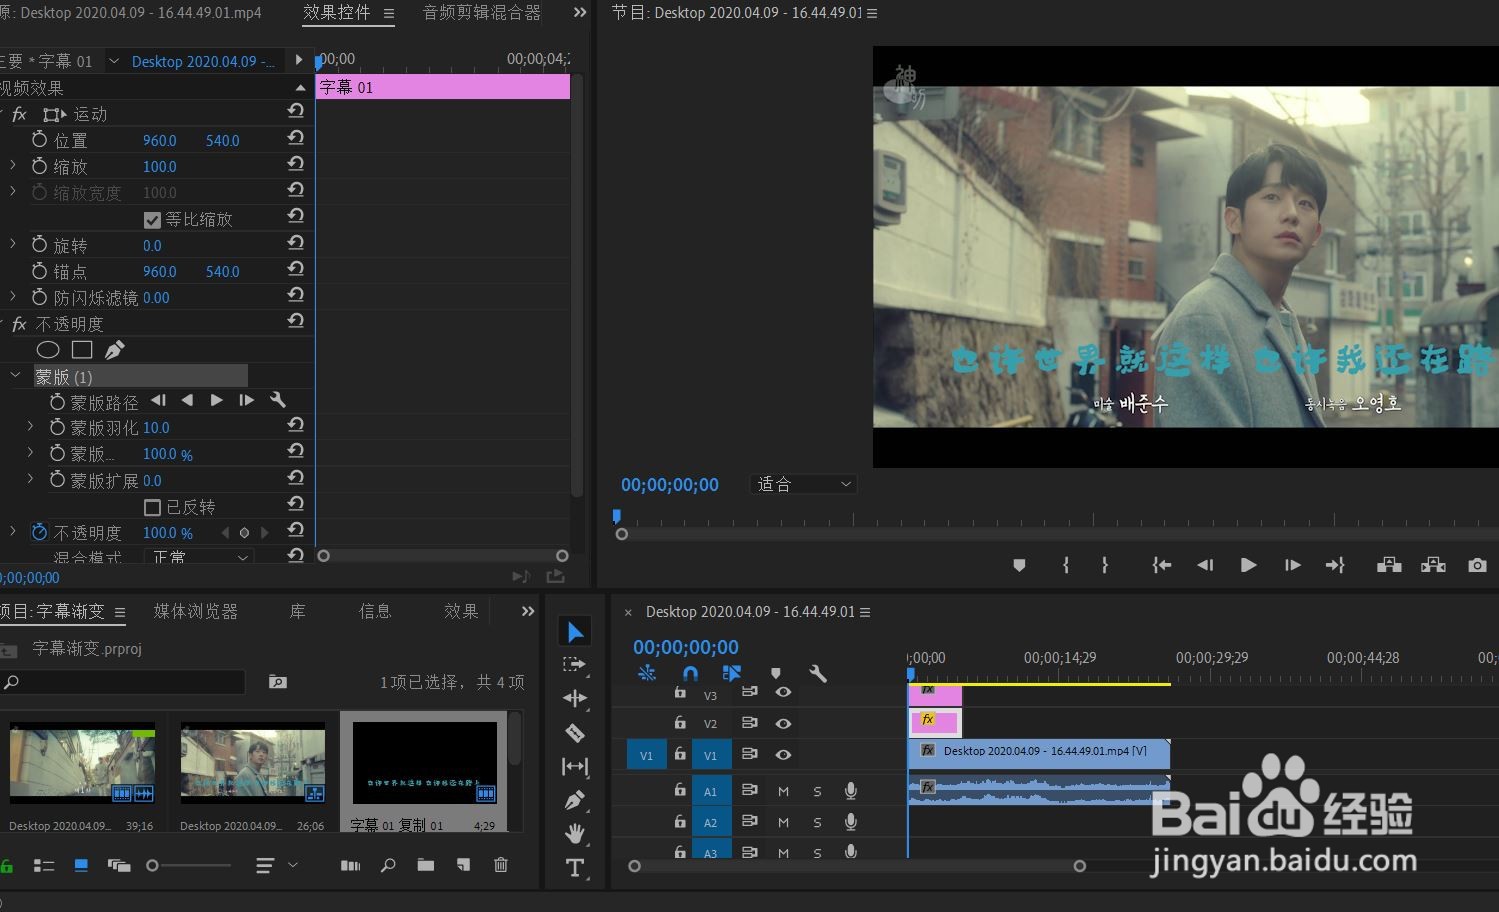Show hidden panel tabs in Effect Controls group
The image size is (1499, 912).
click(x=579, y=13)
